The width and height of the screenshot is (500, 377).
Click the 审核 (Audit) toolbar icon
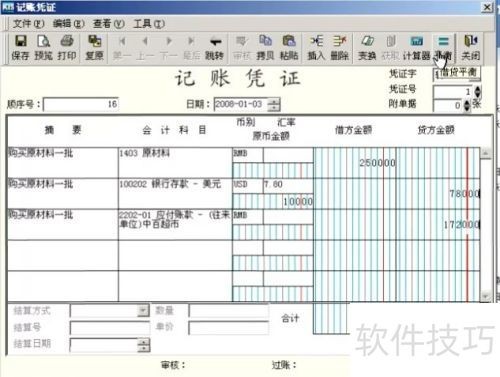(241, 48)
